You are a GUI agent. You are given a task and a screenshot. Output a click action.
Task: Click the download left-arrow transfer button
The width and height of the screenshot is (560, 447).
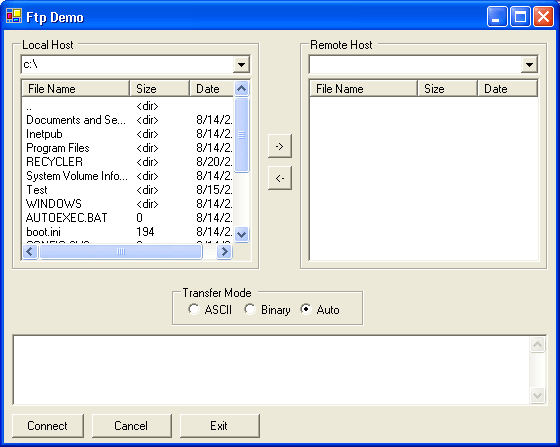pyautogui.click(x=280, y=178)
